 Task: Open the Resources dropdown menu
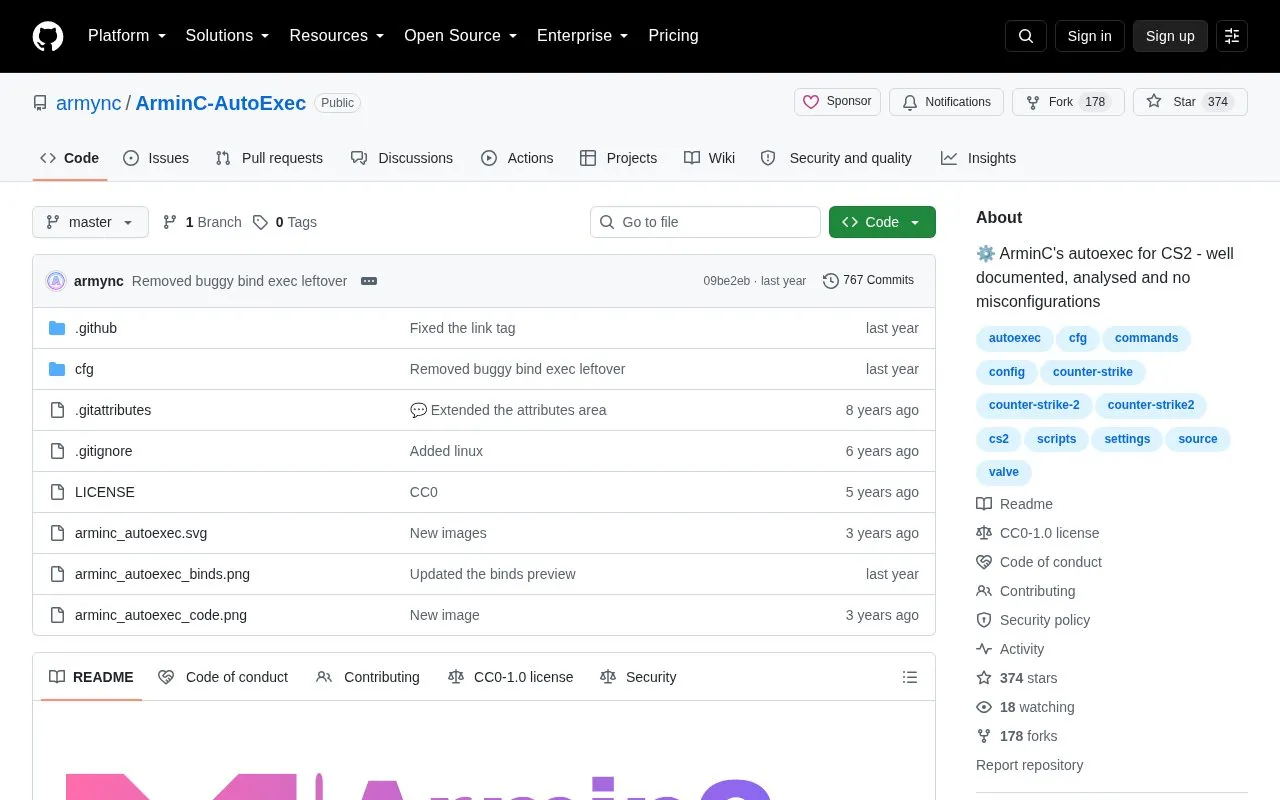[x=337, y=36]
